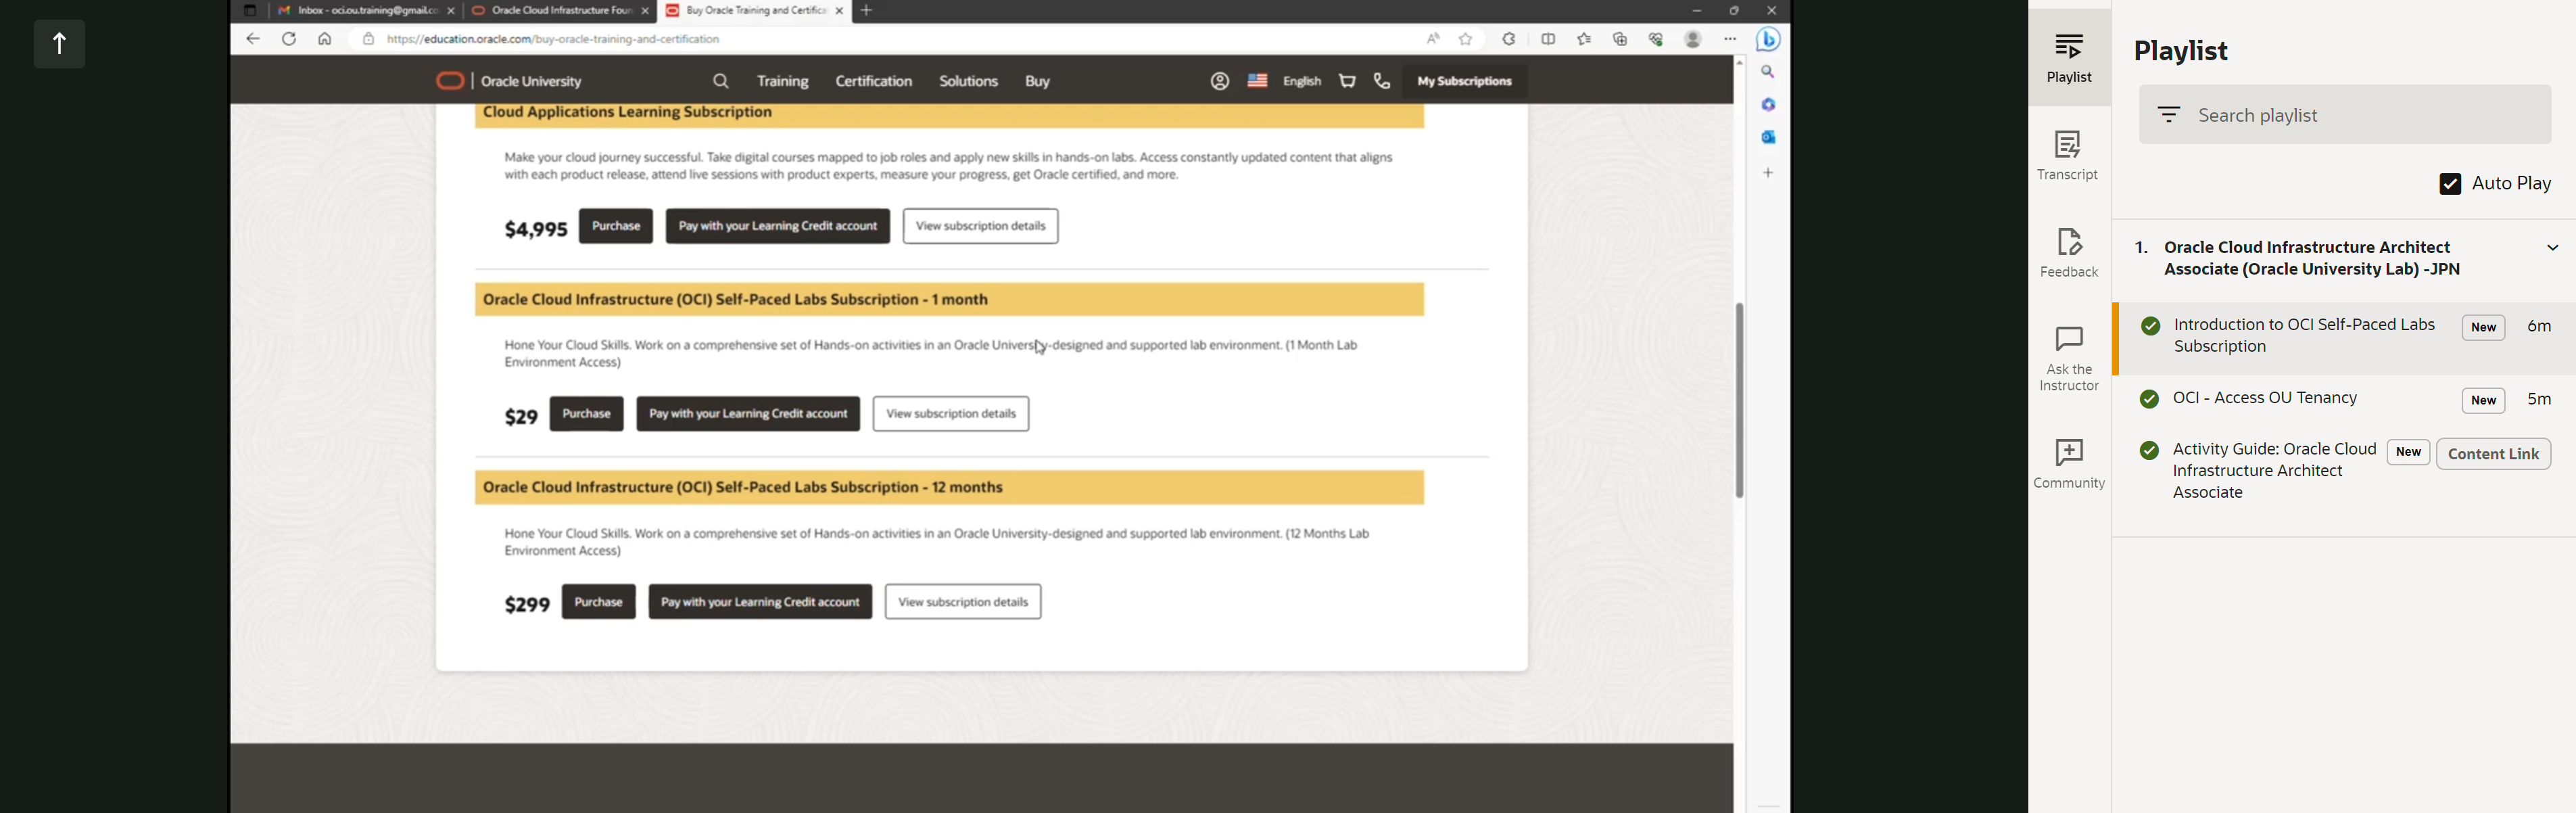Toggle the Auto Play checkbox

point(2449,184)
